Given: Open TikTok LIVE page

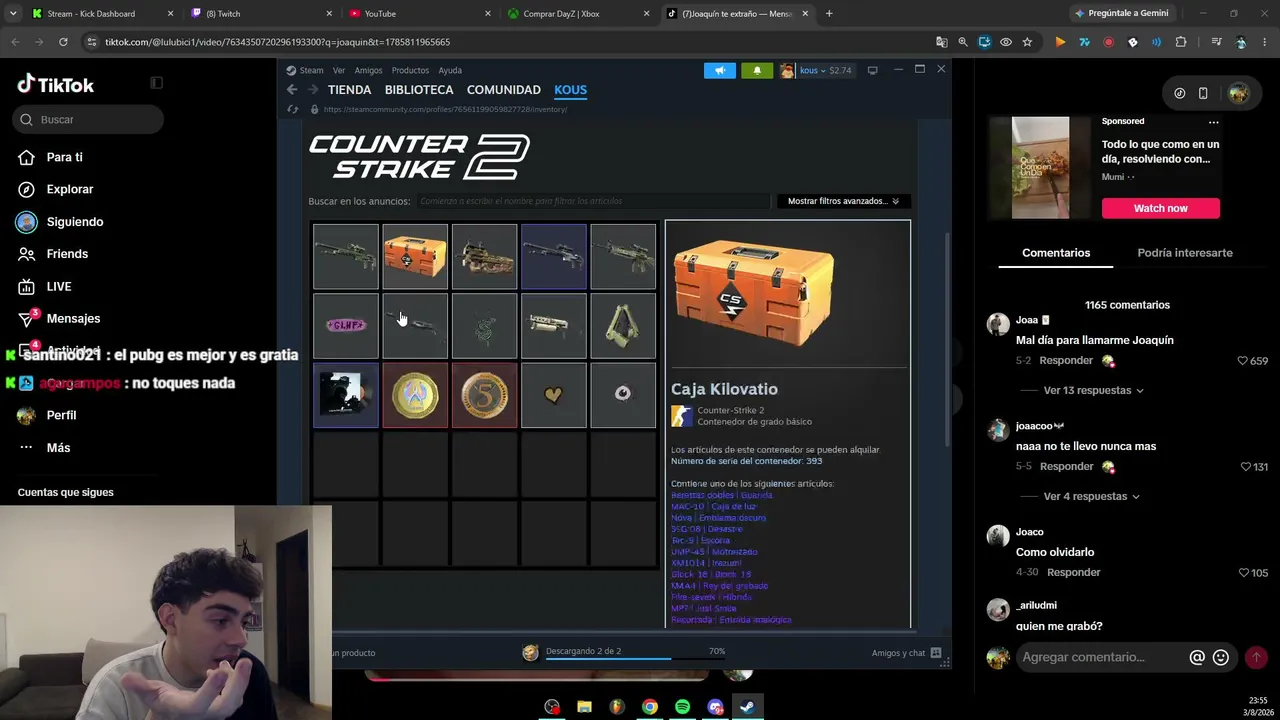Looking at the screenshot, I should pos(59,286).
